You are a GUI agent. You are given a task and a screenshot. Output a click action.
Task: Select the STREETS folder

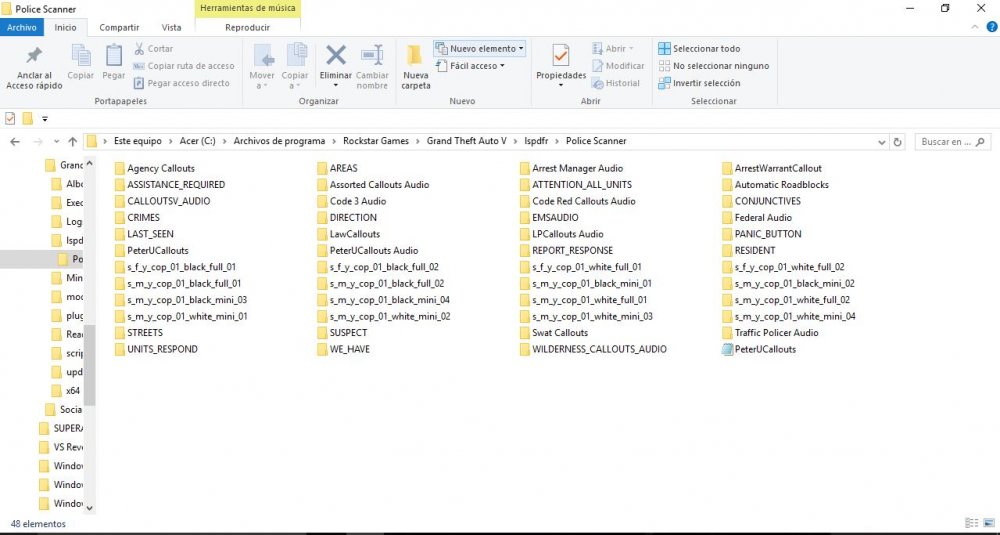tap(138, 333)
